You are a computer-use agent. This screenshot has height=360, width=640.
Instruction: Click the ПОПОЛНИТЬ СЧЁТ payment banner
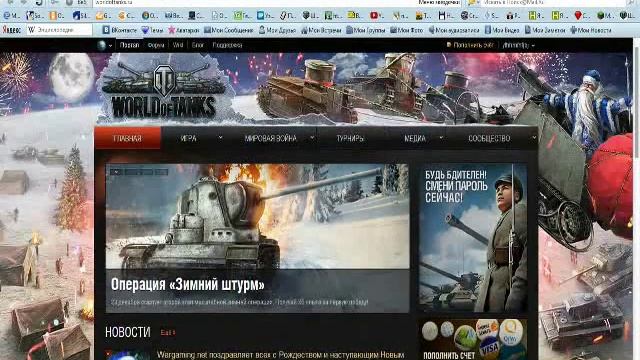(x=473, y=339)
